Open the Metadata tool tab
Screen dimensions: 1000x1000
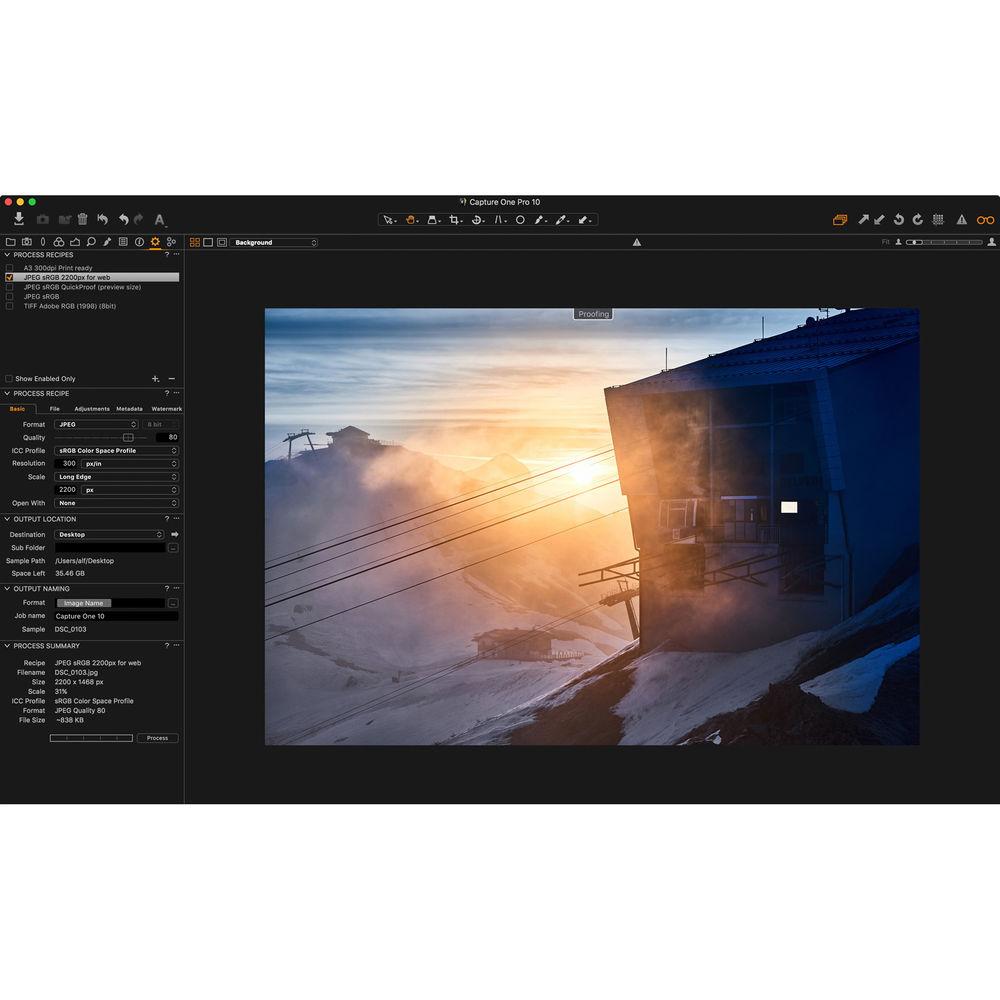tap(122, 241)
